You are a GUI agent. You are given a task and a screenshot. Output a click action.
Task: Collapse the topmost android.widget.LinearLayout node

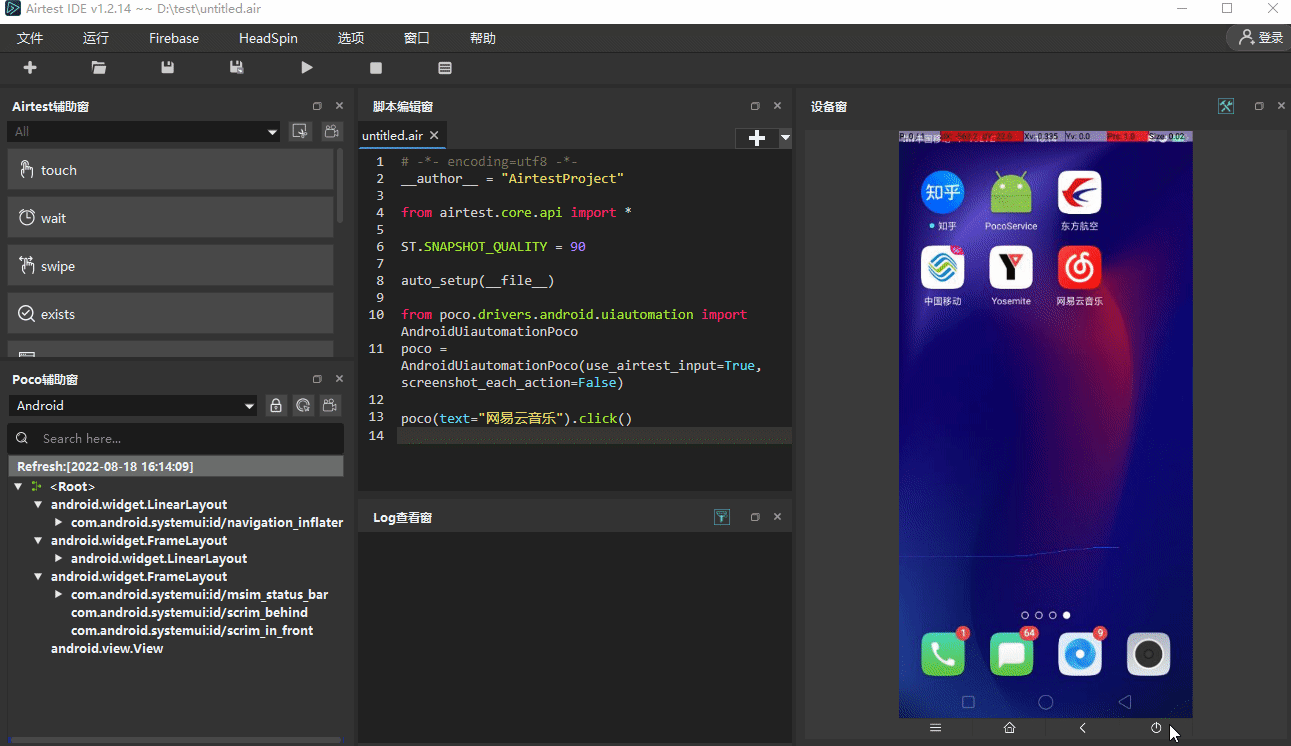[38, 505]
